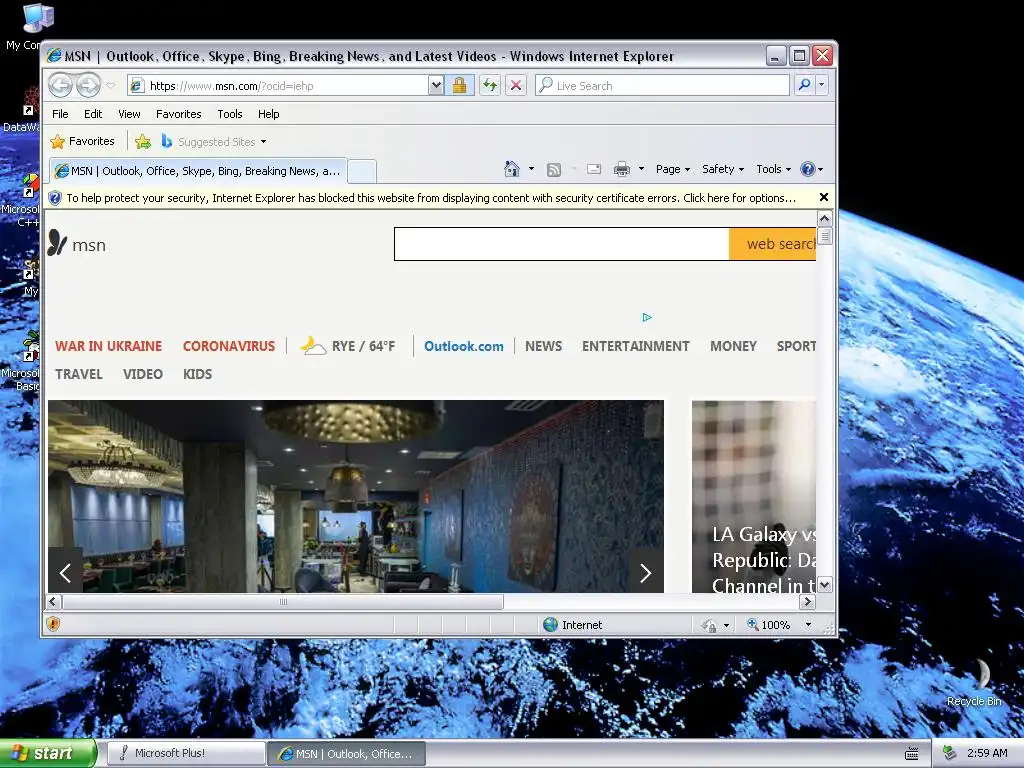Image resolution: width=1024 pixels, height=768 pixels.
Task: Click the Read Mail envelope icon
Action: pyautogui.click(x=594, y=169)
